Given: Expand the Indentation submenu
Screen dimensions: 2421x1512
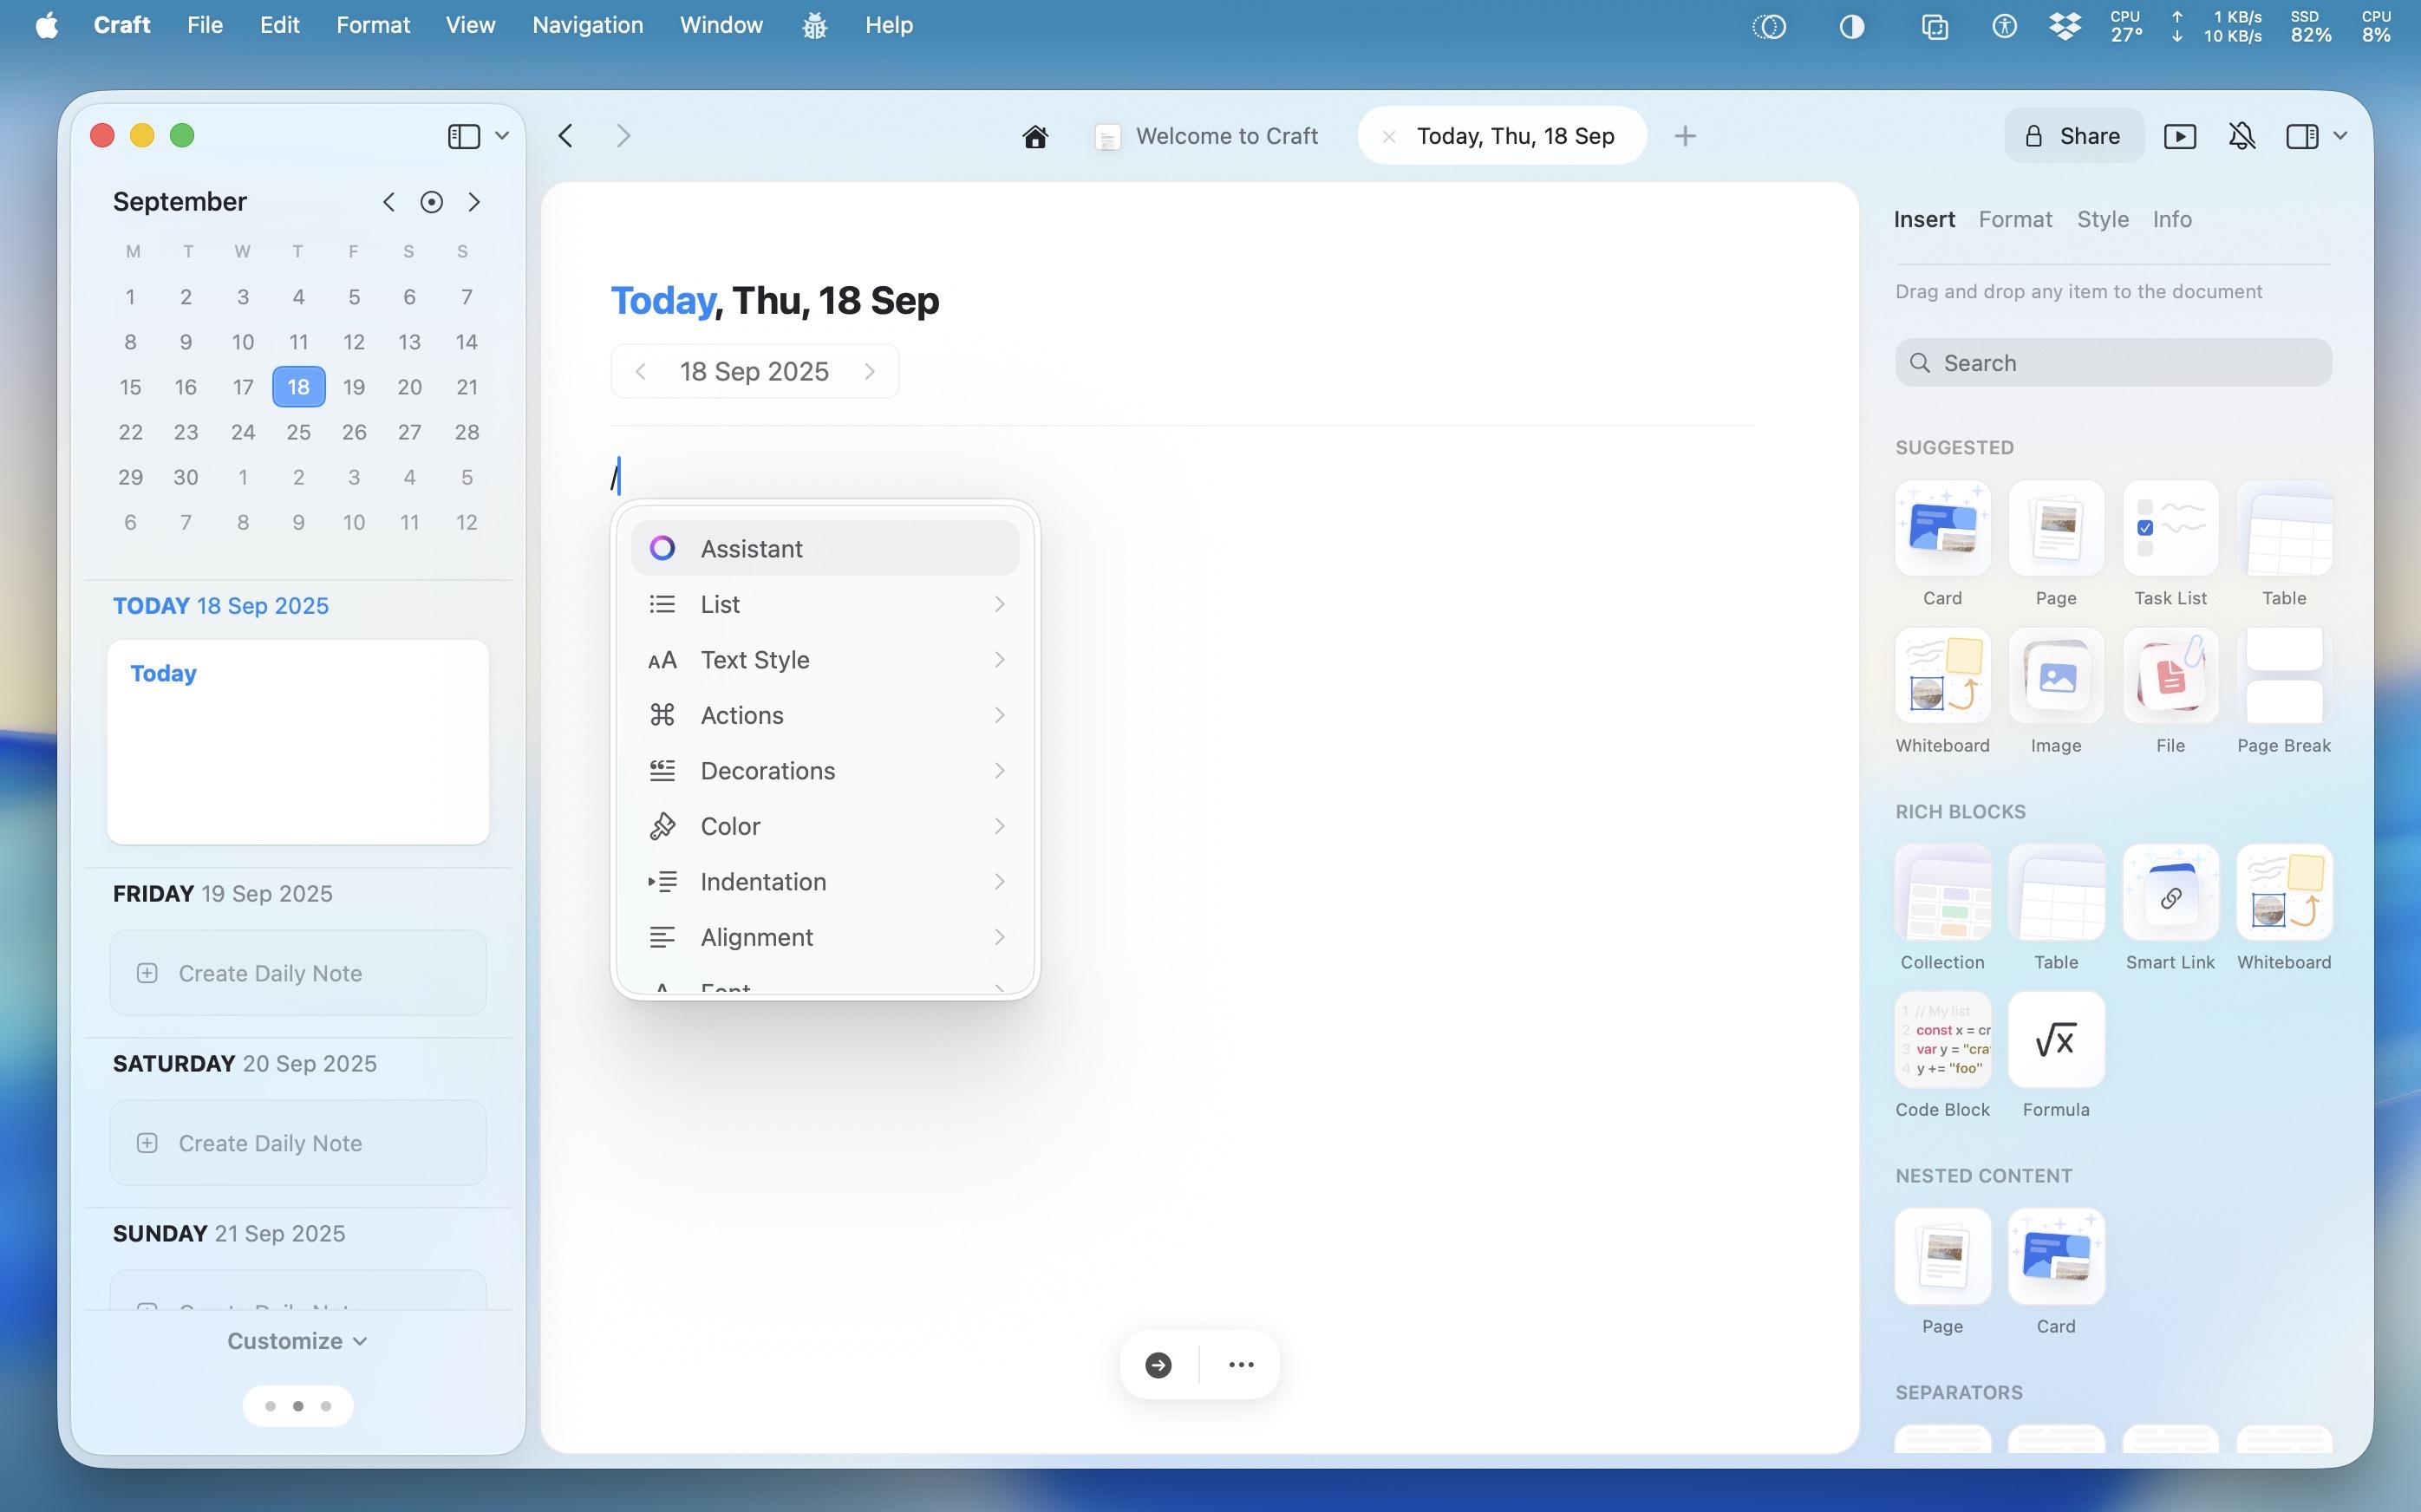Looking at the screenshot, I should [x=825, y=882].
